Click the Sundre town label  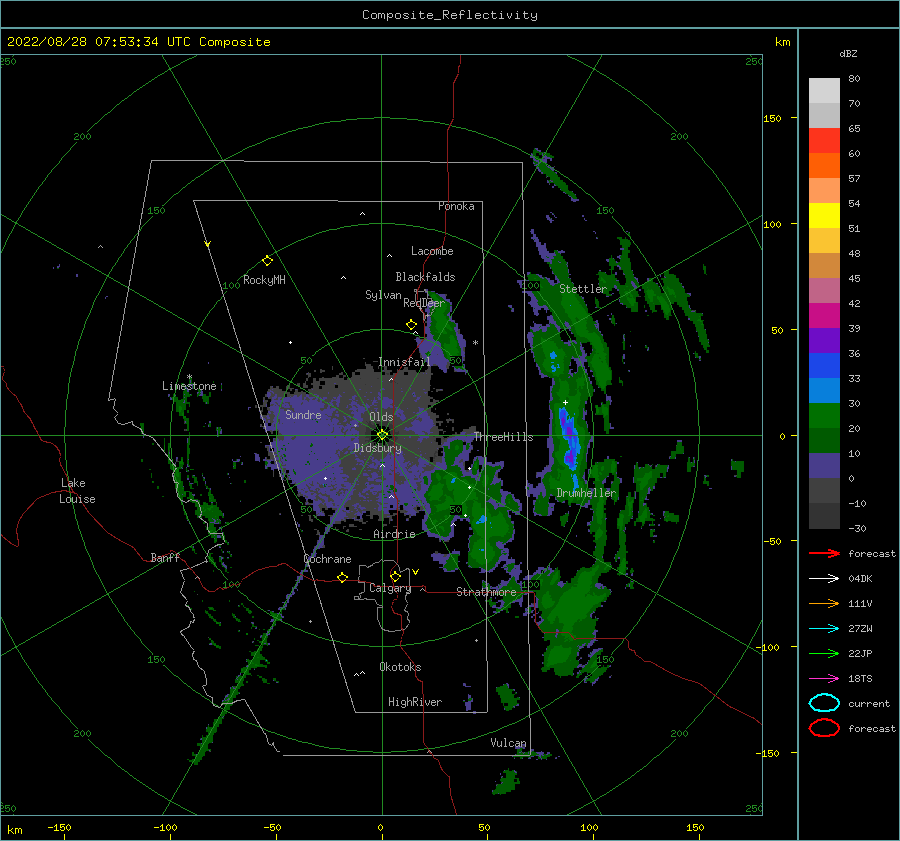pyautogui.click(x=303, y=415)
